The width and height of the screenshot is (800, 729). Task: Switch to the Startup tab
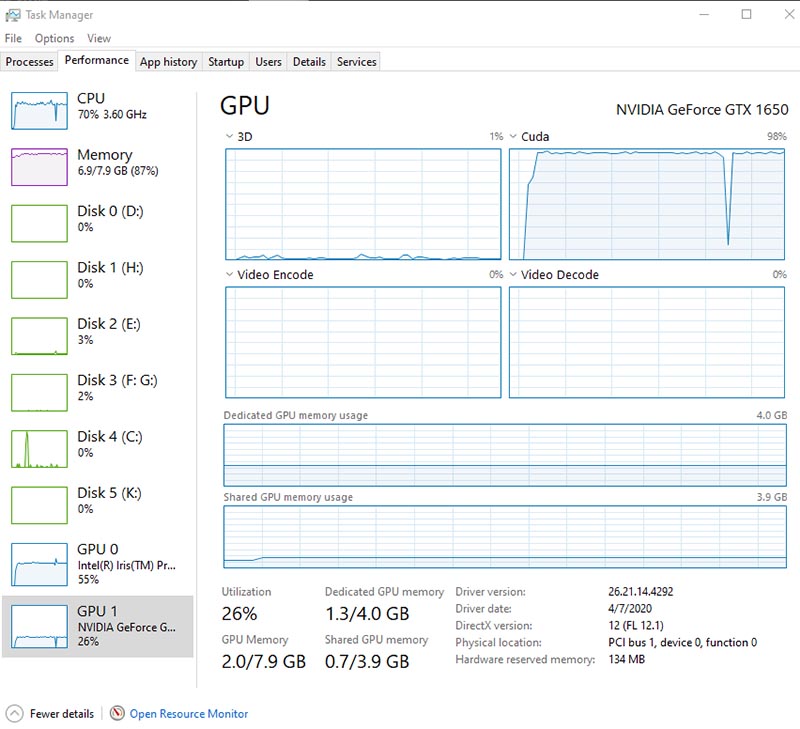[x=226, y=62]
